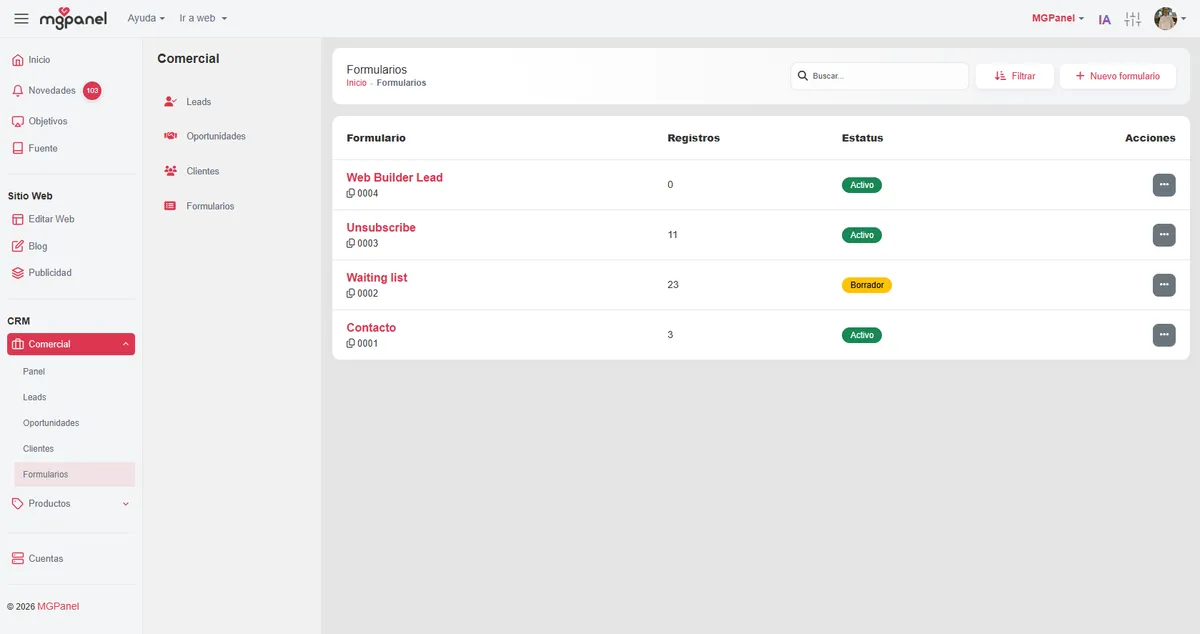Open the MGPanel account dropdown
This screenshot has height=634, width=1200.
click(x=1057, y=19)
